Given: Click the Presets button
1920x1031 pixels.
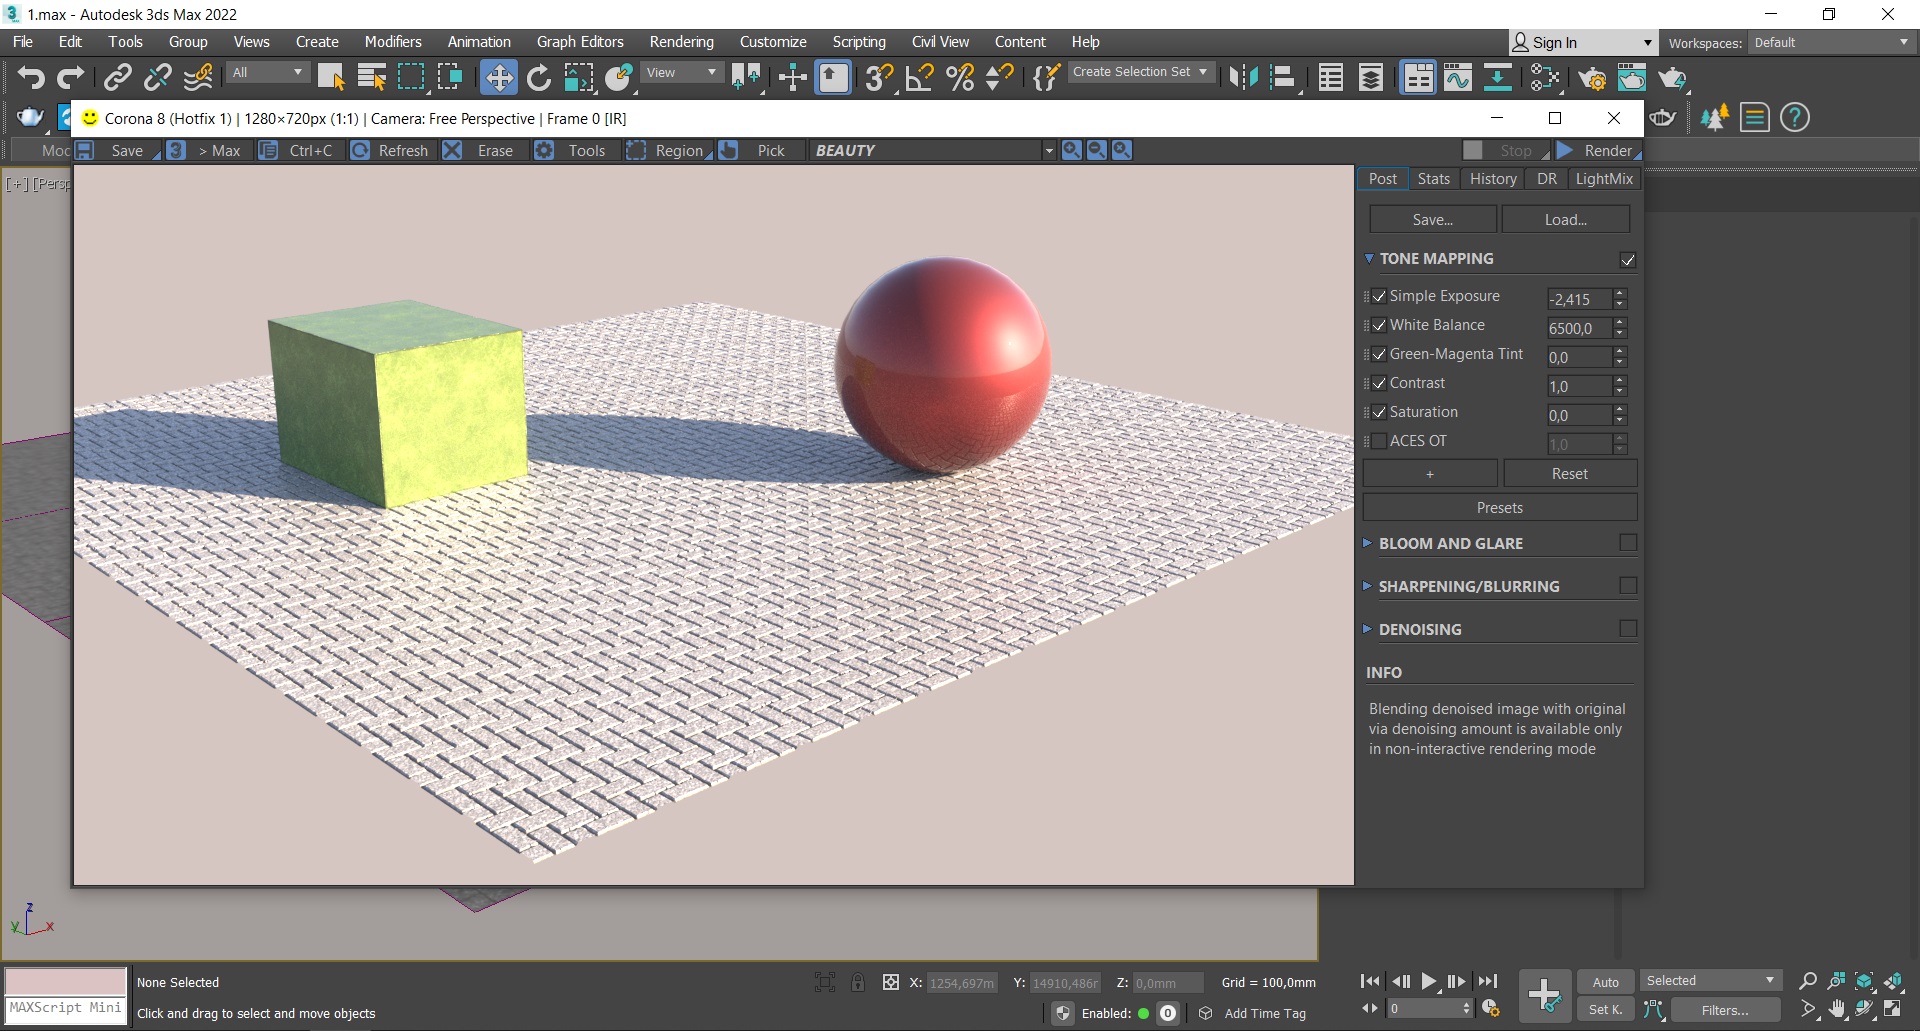Looking at the screenshot, I should click(1499, 508).
